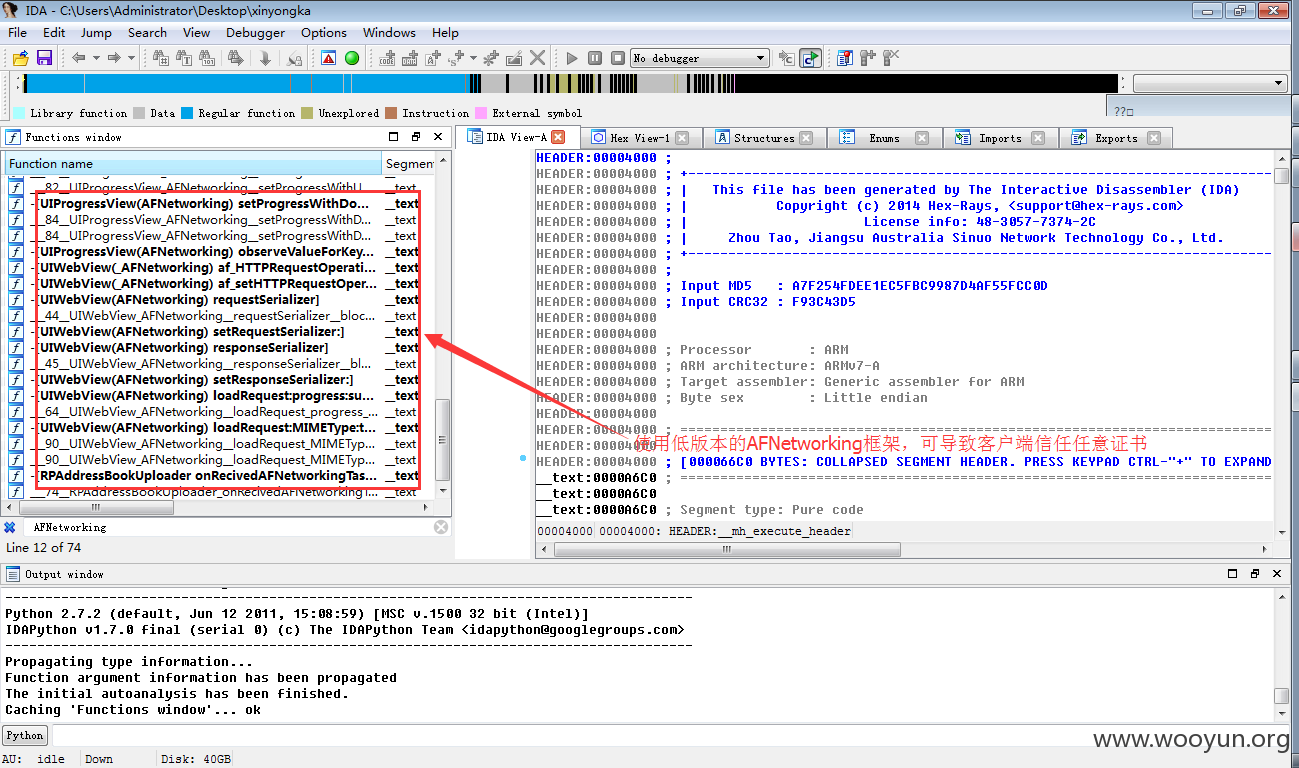Start the process with the play icon

click(x=572, y=58)
